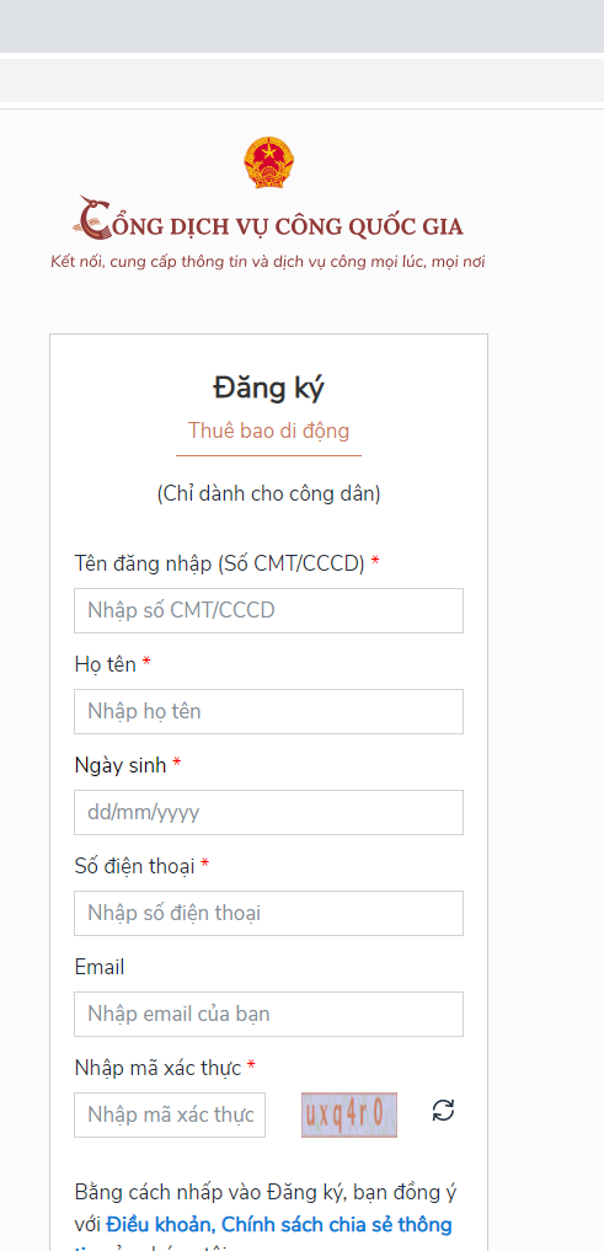Refresh the captcha verification code
604x1252 pixels.
coord(443,1110)
